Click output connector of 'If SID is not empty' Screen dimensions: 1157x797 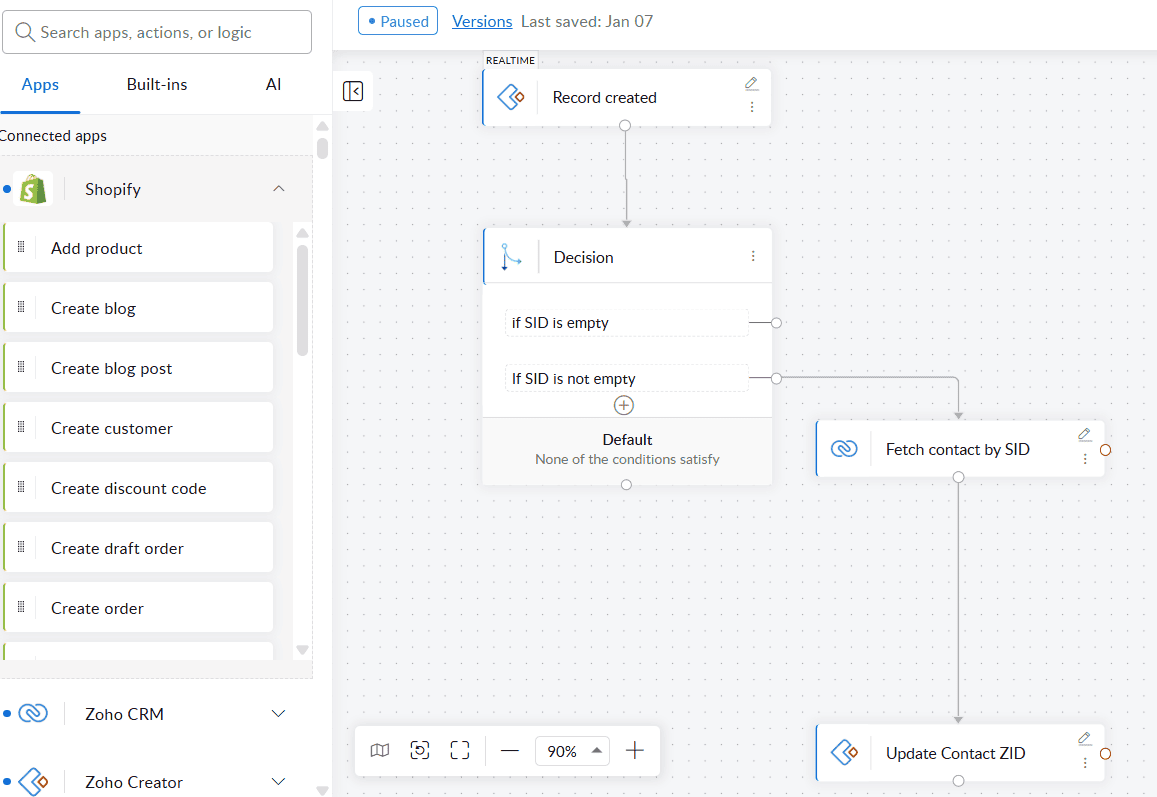click(x=776, y=378)
